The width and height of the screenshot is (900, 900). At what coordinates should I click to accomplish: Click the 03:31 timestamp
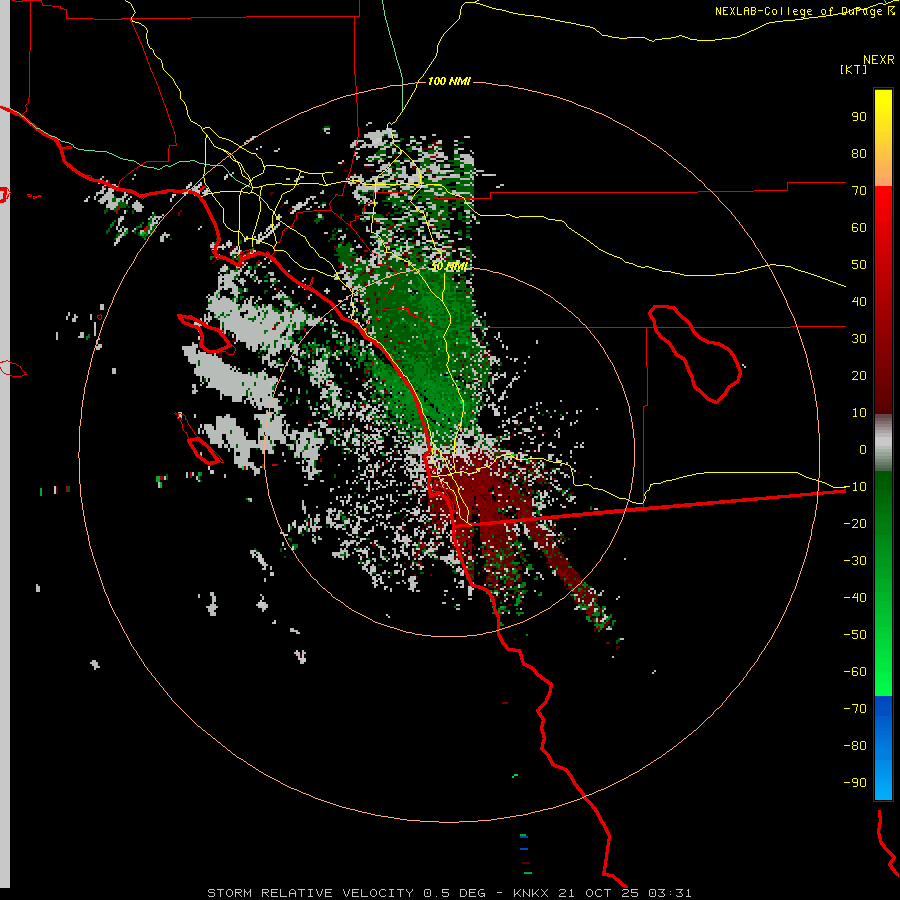670,893
